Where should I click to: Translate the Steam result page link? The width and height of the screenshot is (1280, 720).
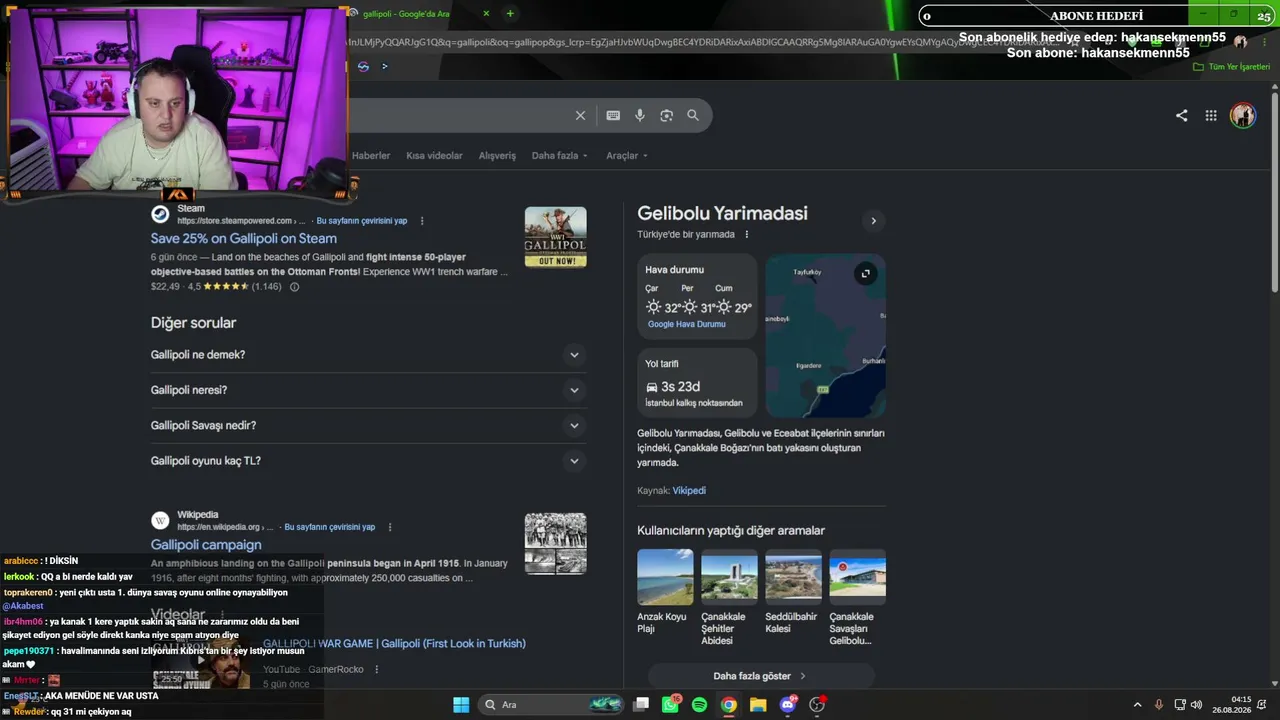(x=362, y=221)
